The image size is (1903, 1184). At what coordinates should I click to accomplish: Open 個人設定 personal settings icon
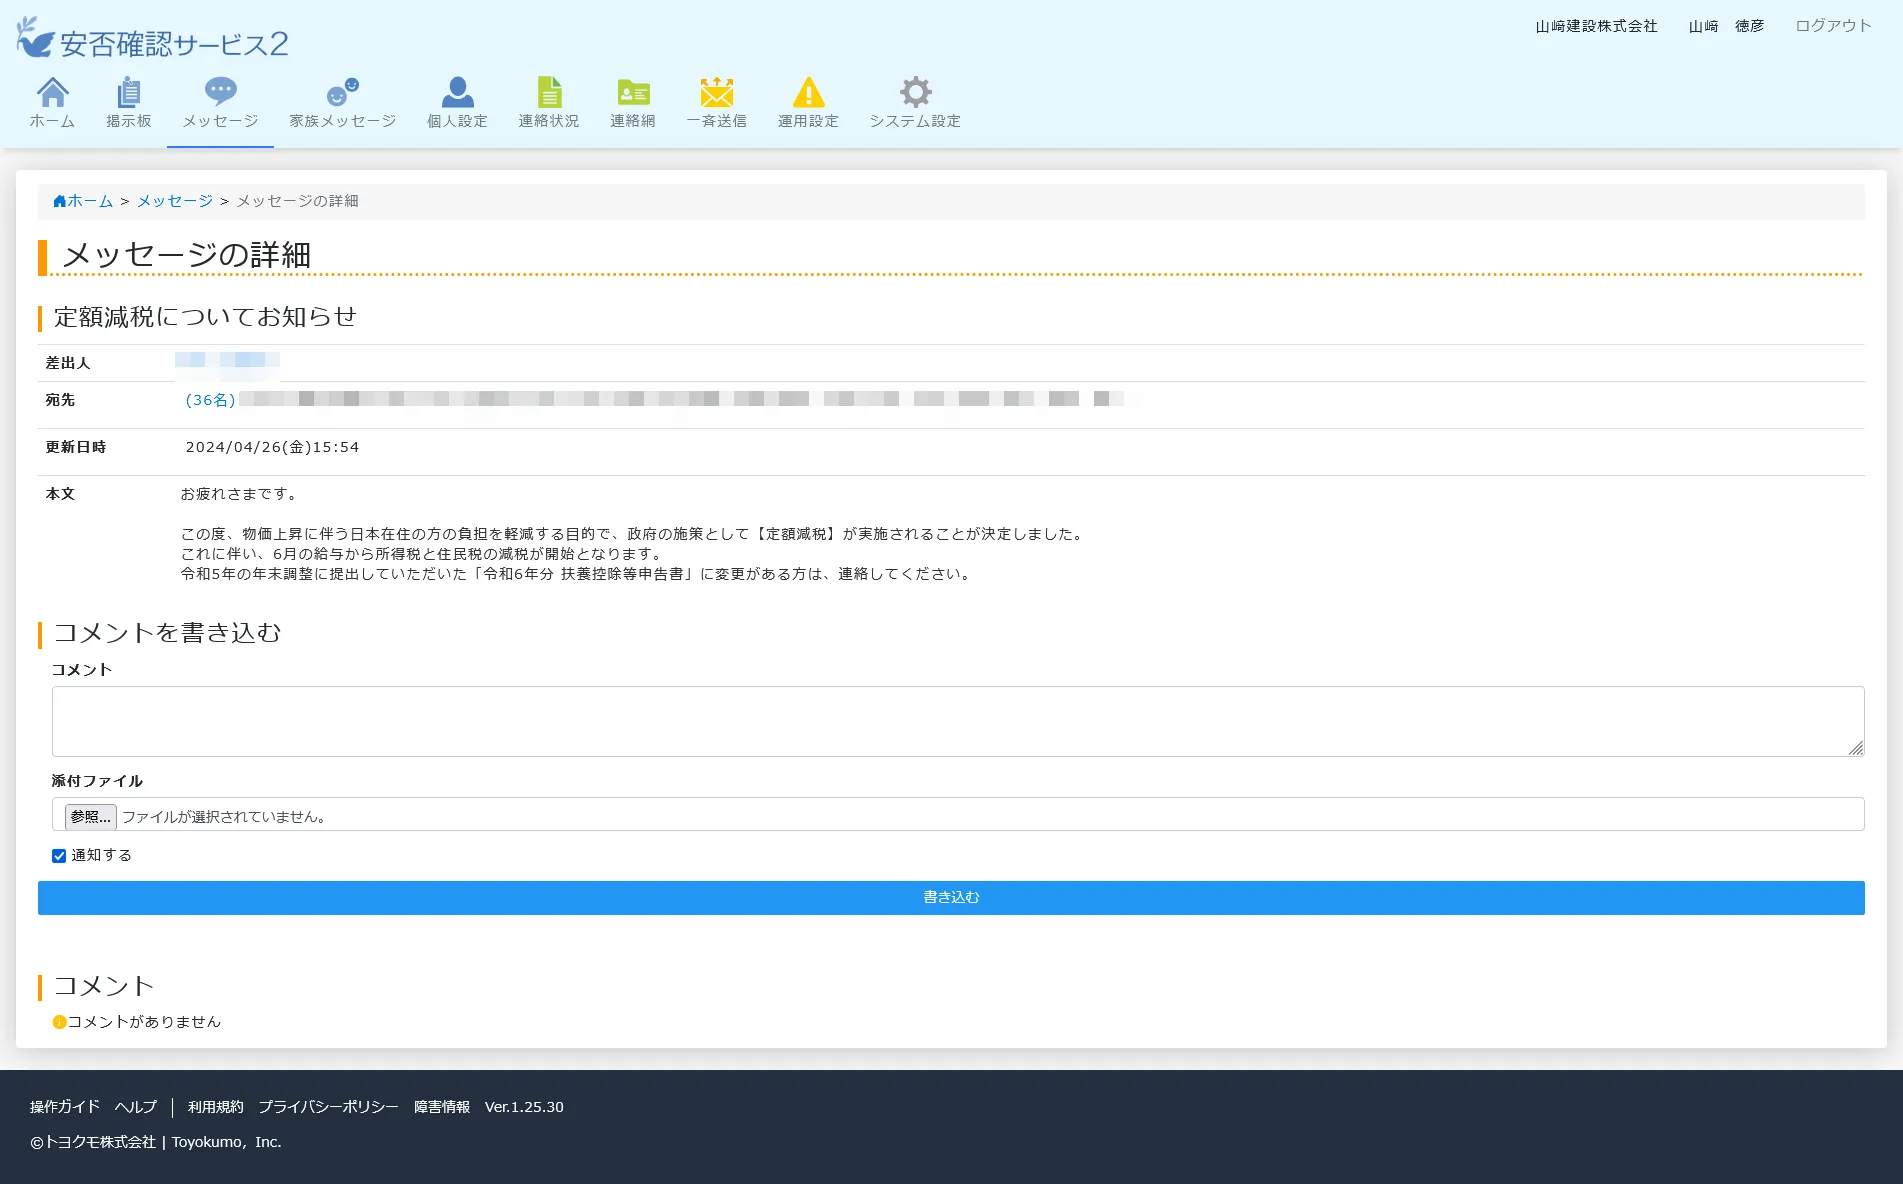coord(456,100)
